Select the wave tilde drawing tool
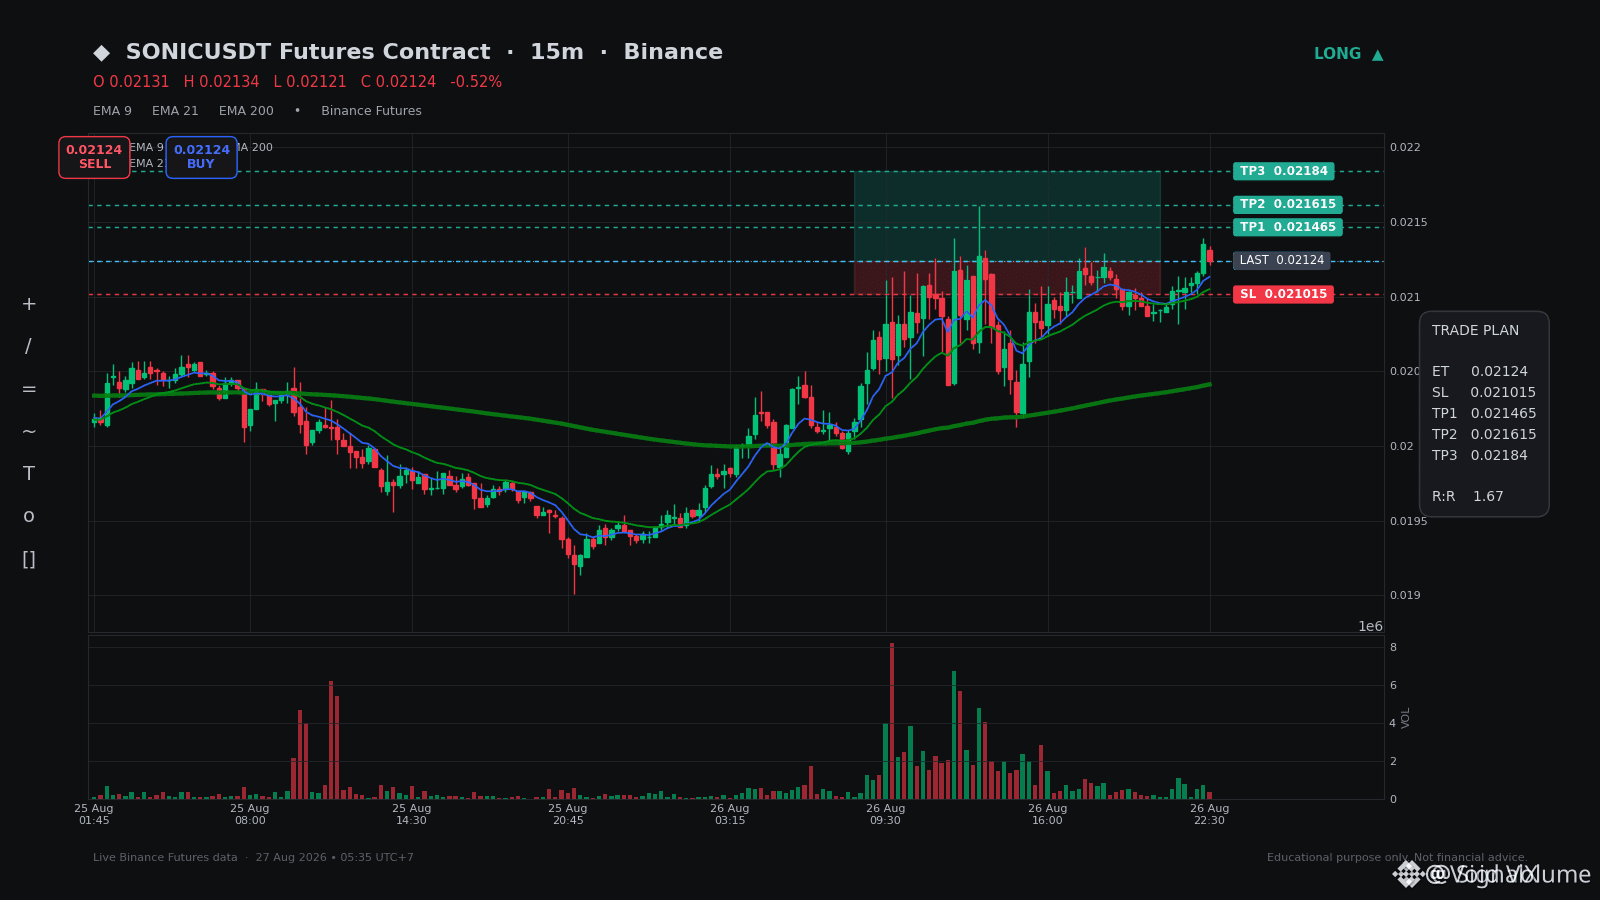This screenshot has height=900, width=1600. click(x=29, y=432)
